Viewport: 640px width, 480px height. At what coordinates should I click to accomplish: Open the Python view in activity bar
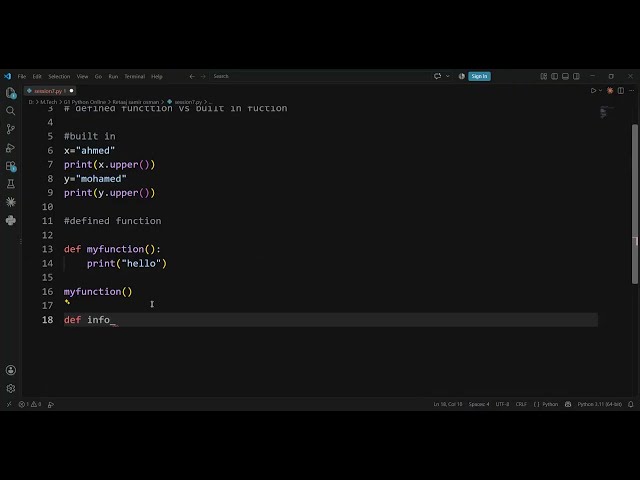[11, 220]
